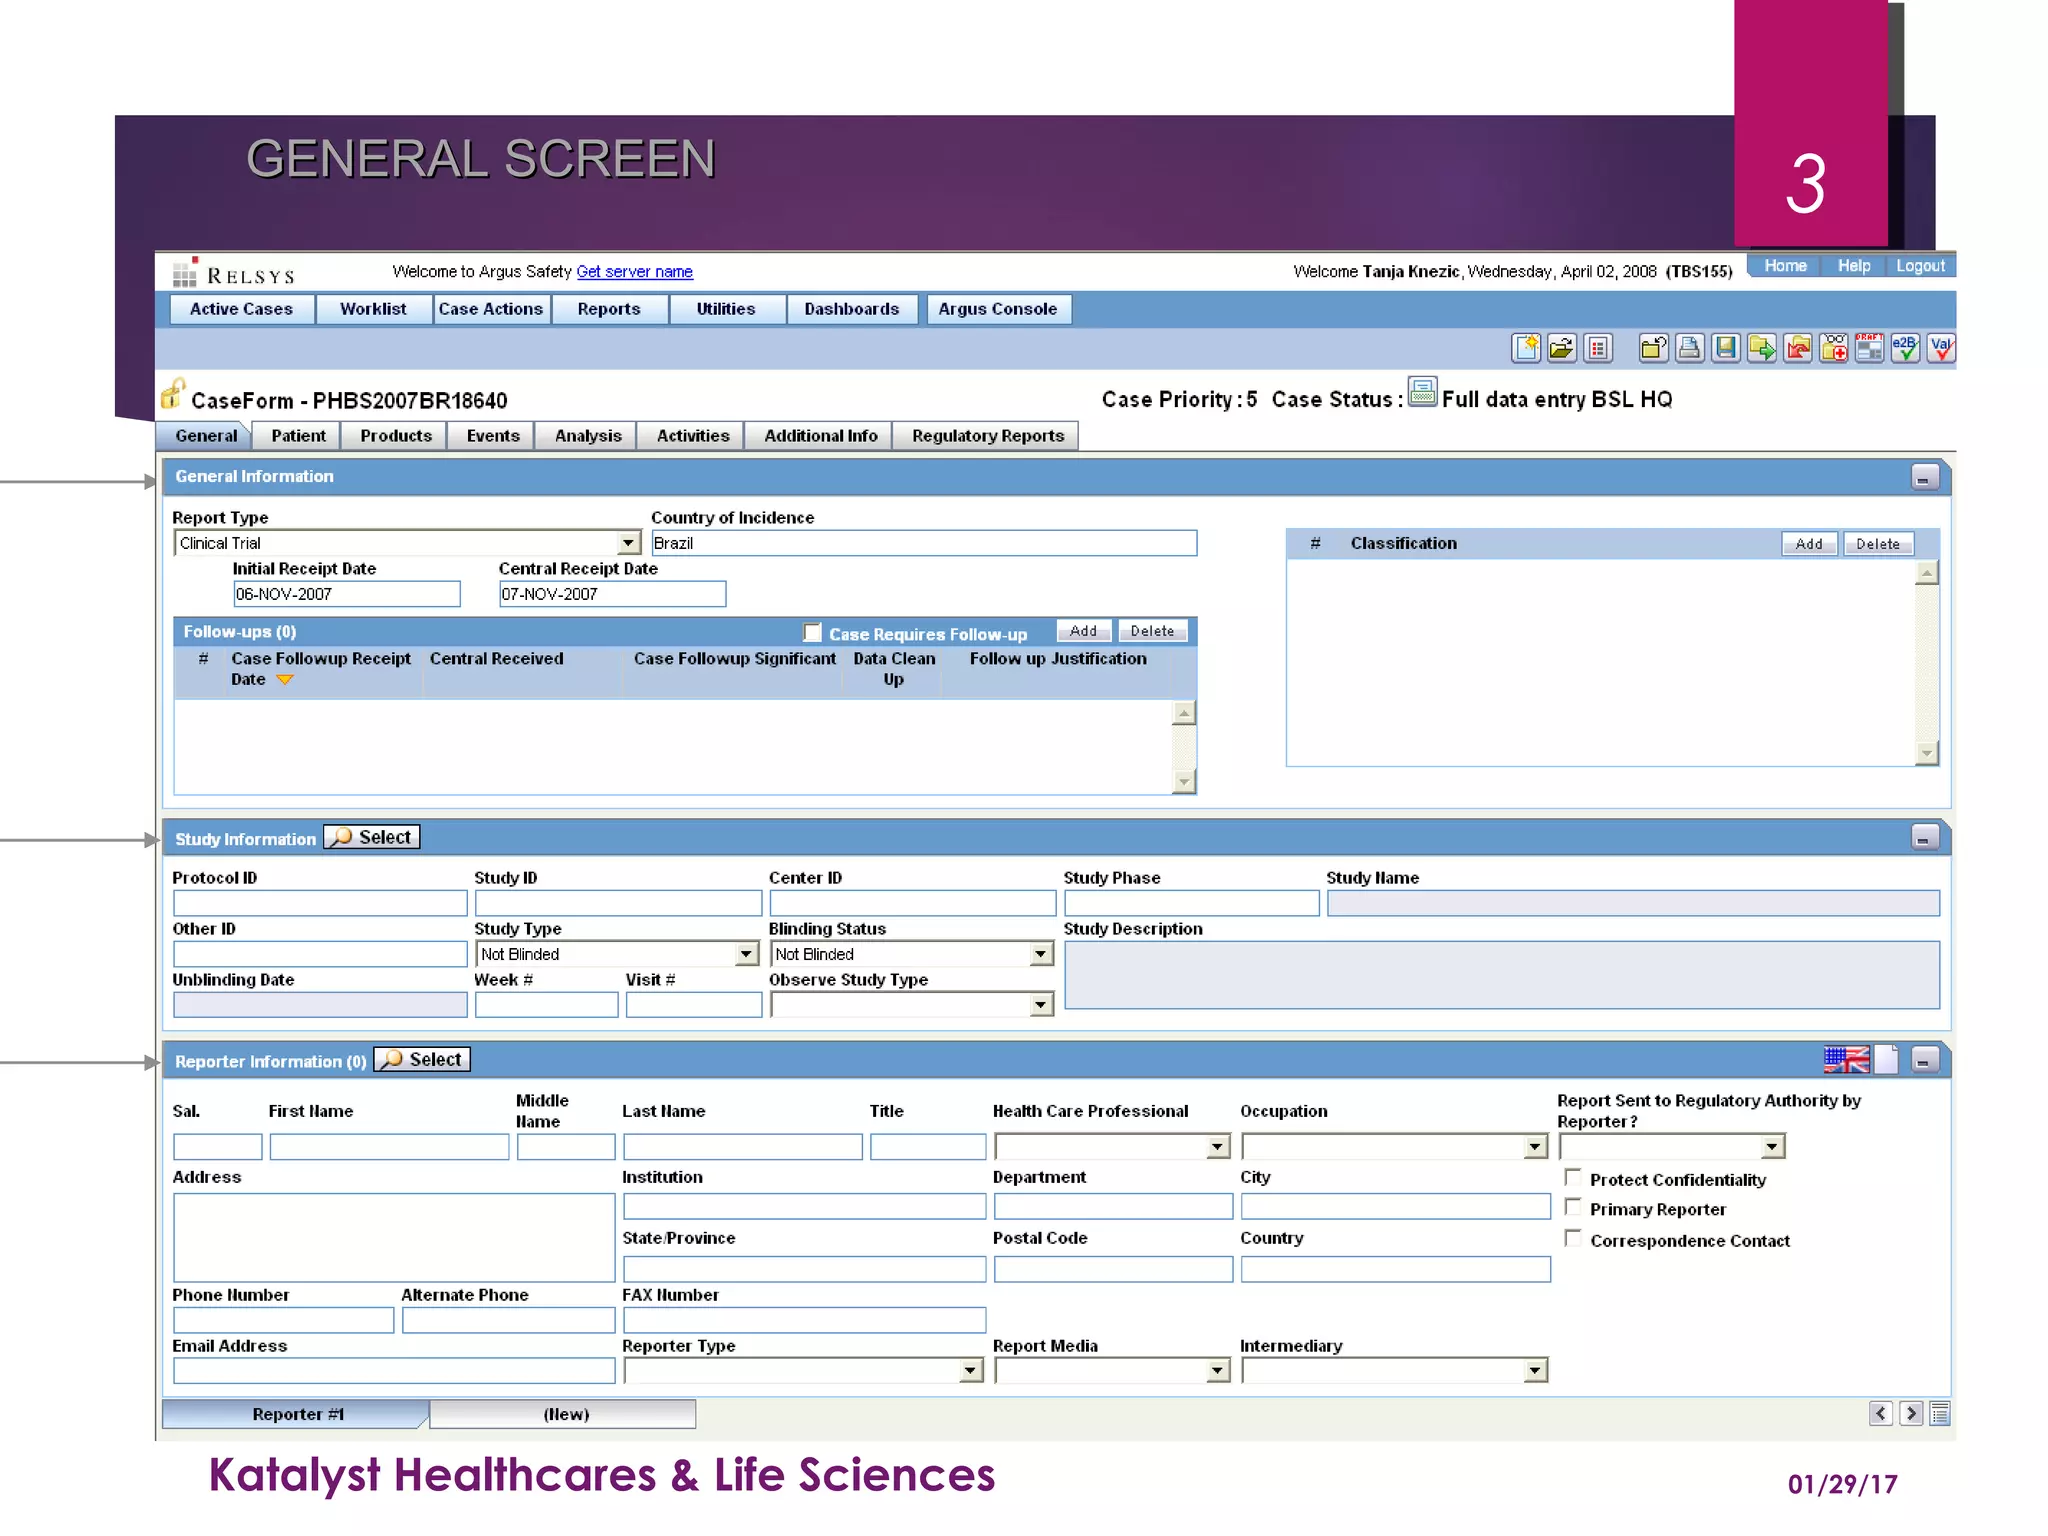Open the Case Actions menu

coord(491,309)
